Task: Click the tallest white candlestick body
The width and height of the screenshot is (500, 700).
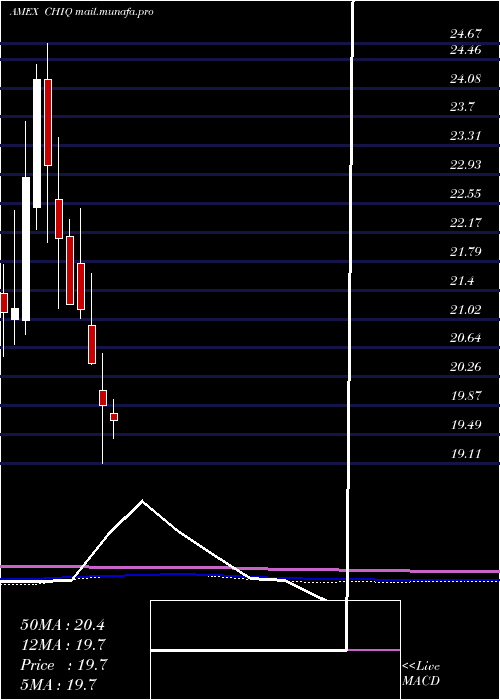Action: point(26,249)
